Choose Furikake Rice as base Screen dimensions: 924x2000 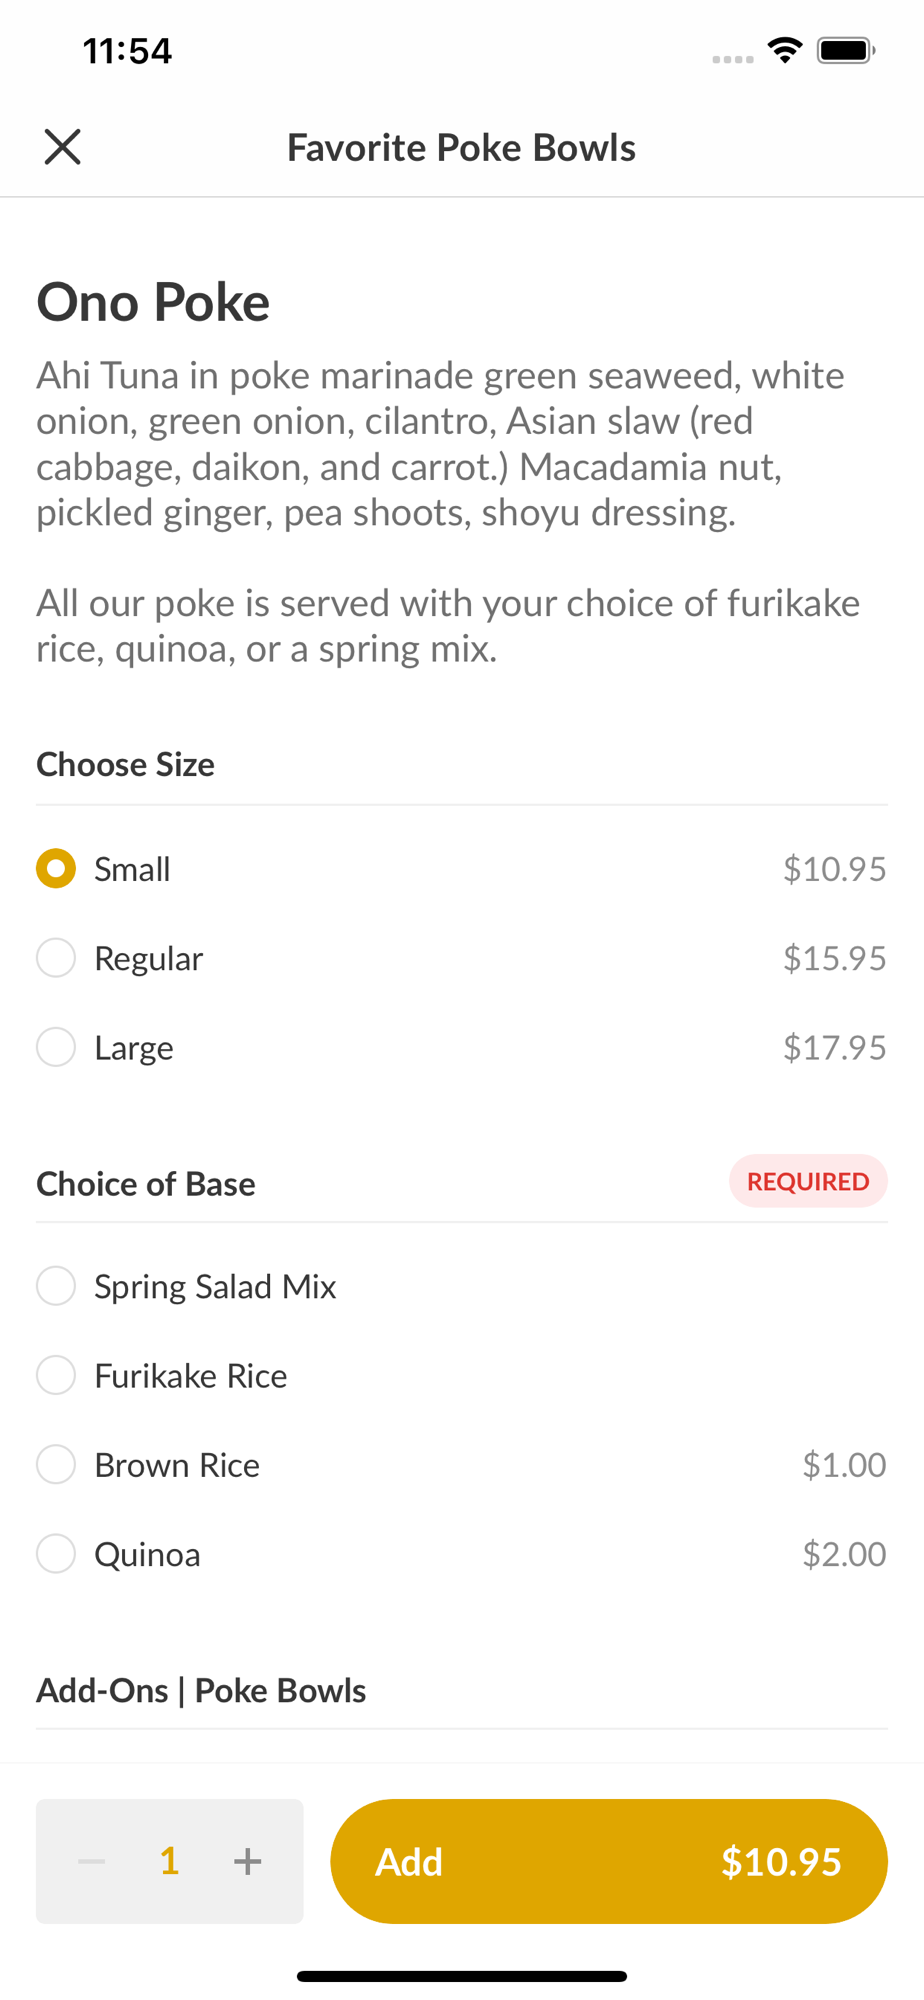tap(56, 1375)
